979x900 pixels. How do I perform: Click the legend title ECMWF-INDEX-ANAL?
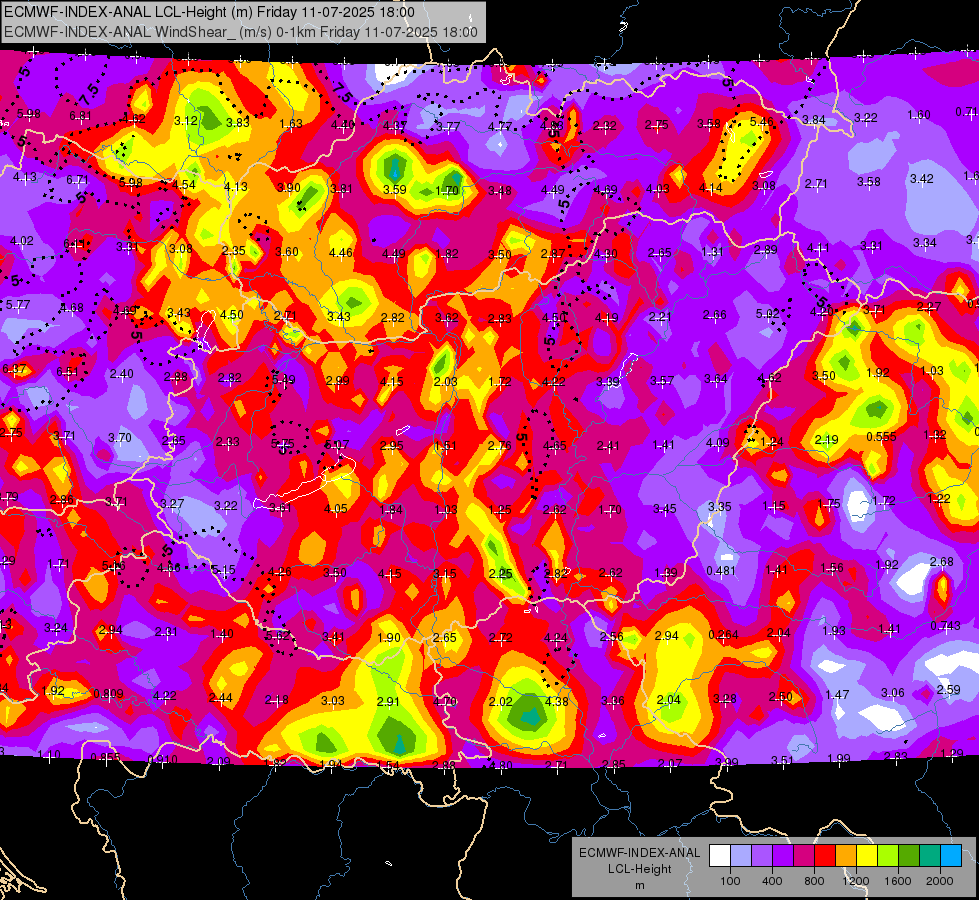(639, 853)
